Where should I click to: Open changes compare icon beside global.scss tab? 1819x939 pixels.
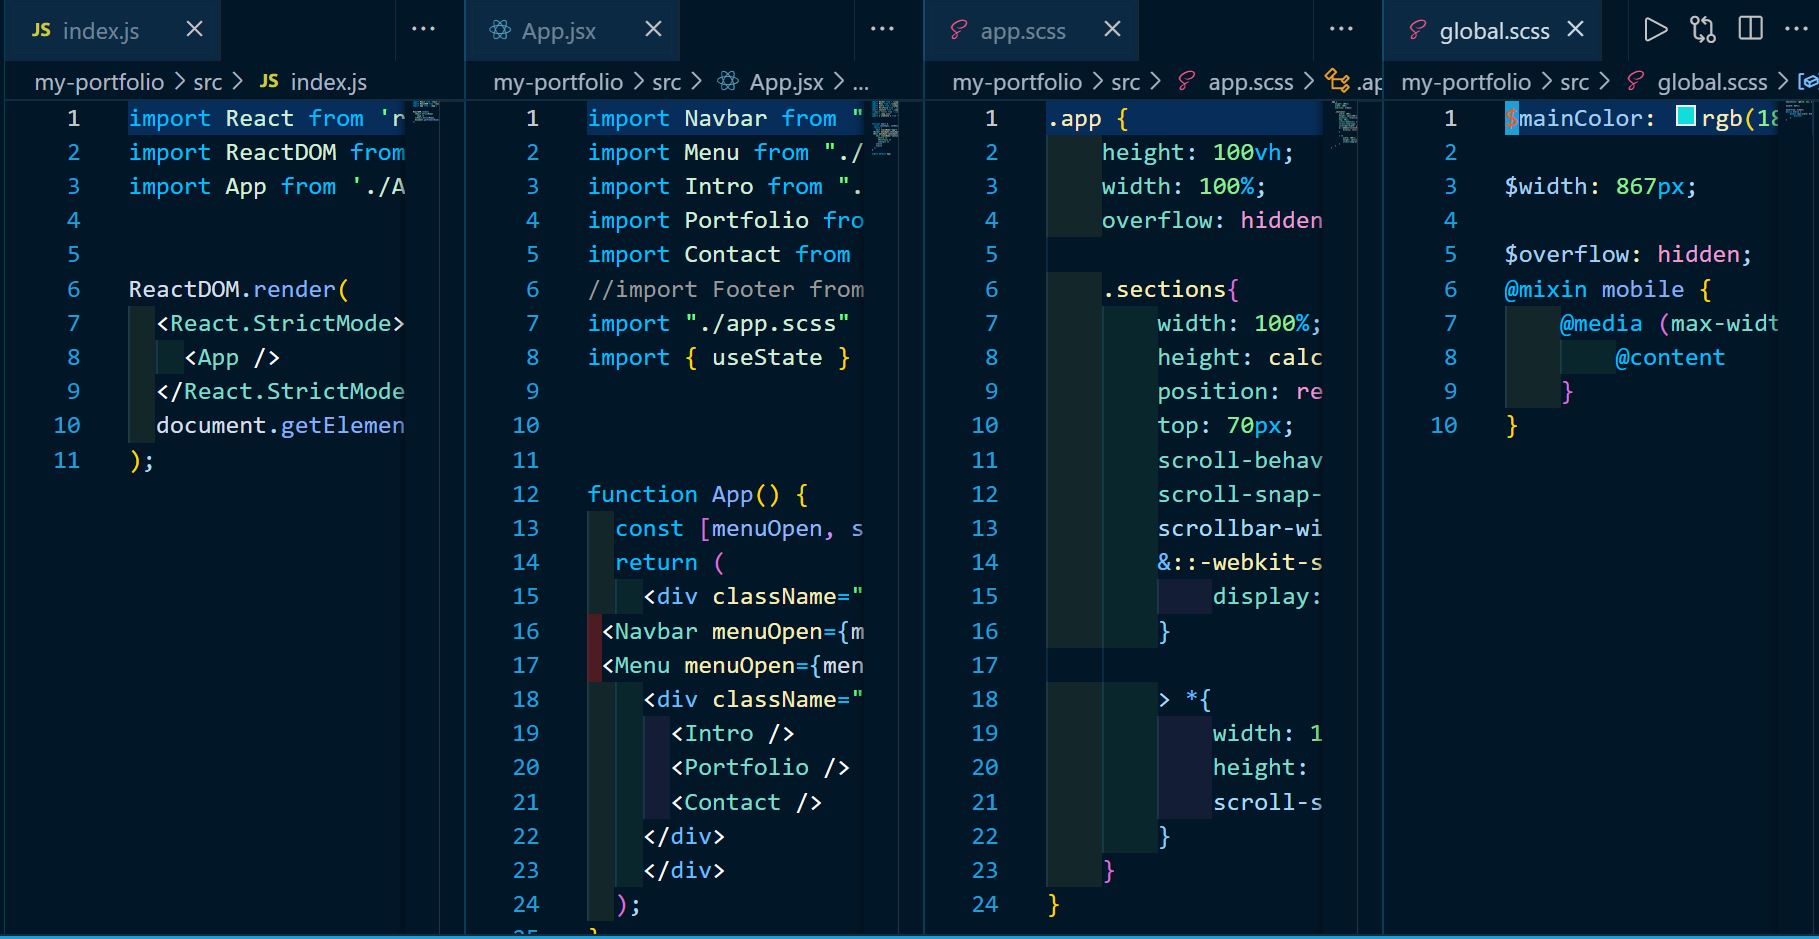[1703, 29]
